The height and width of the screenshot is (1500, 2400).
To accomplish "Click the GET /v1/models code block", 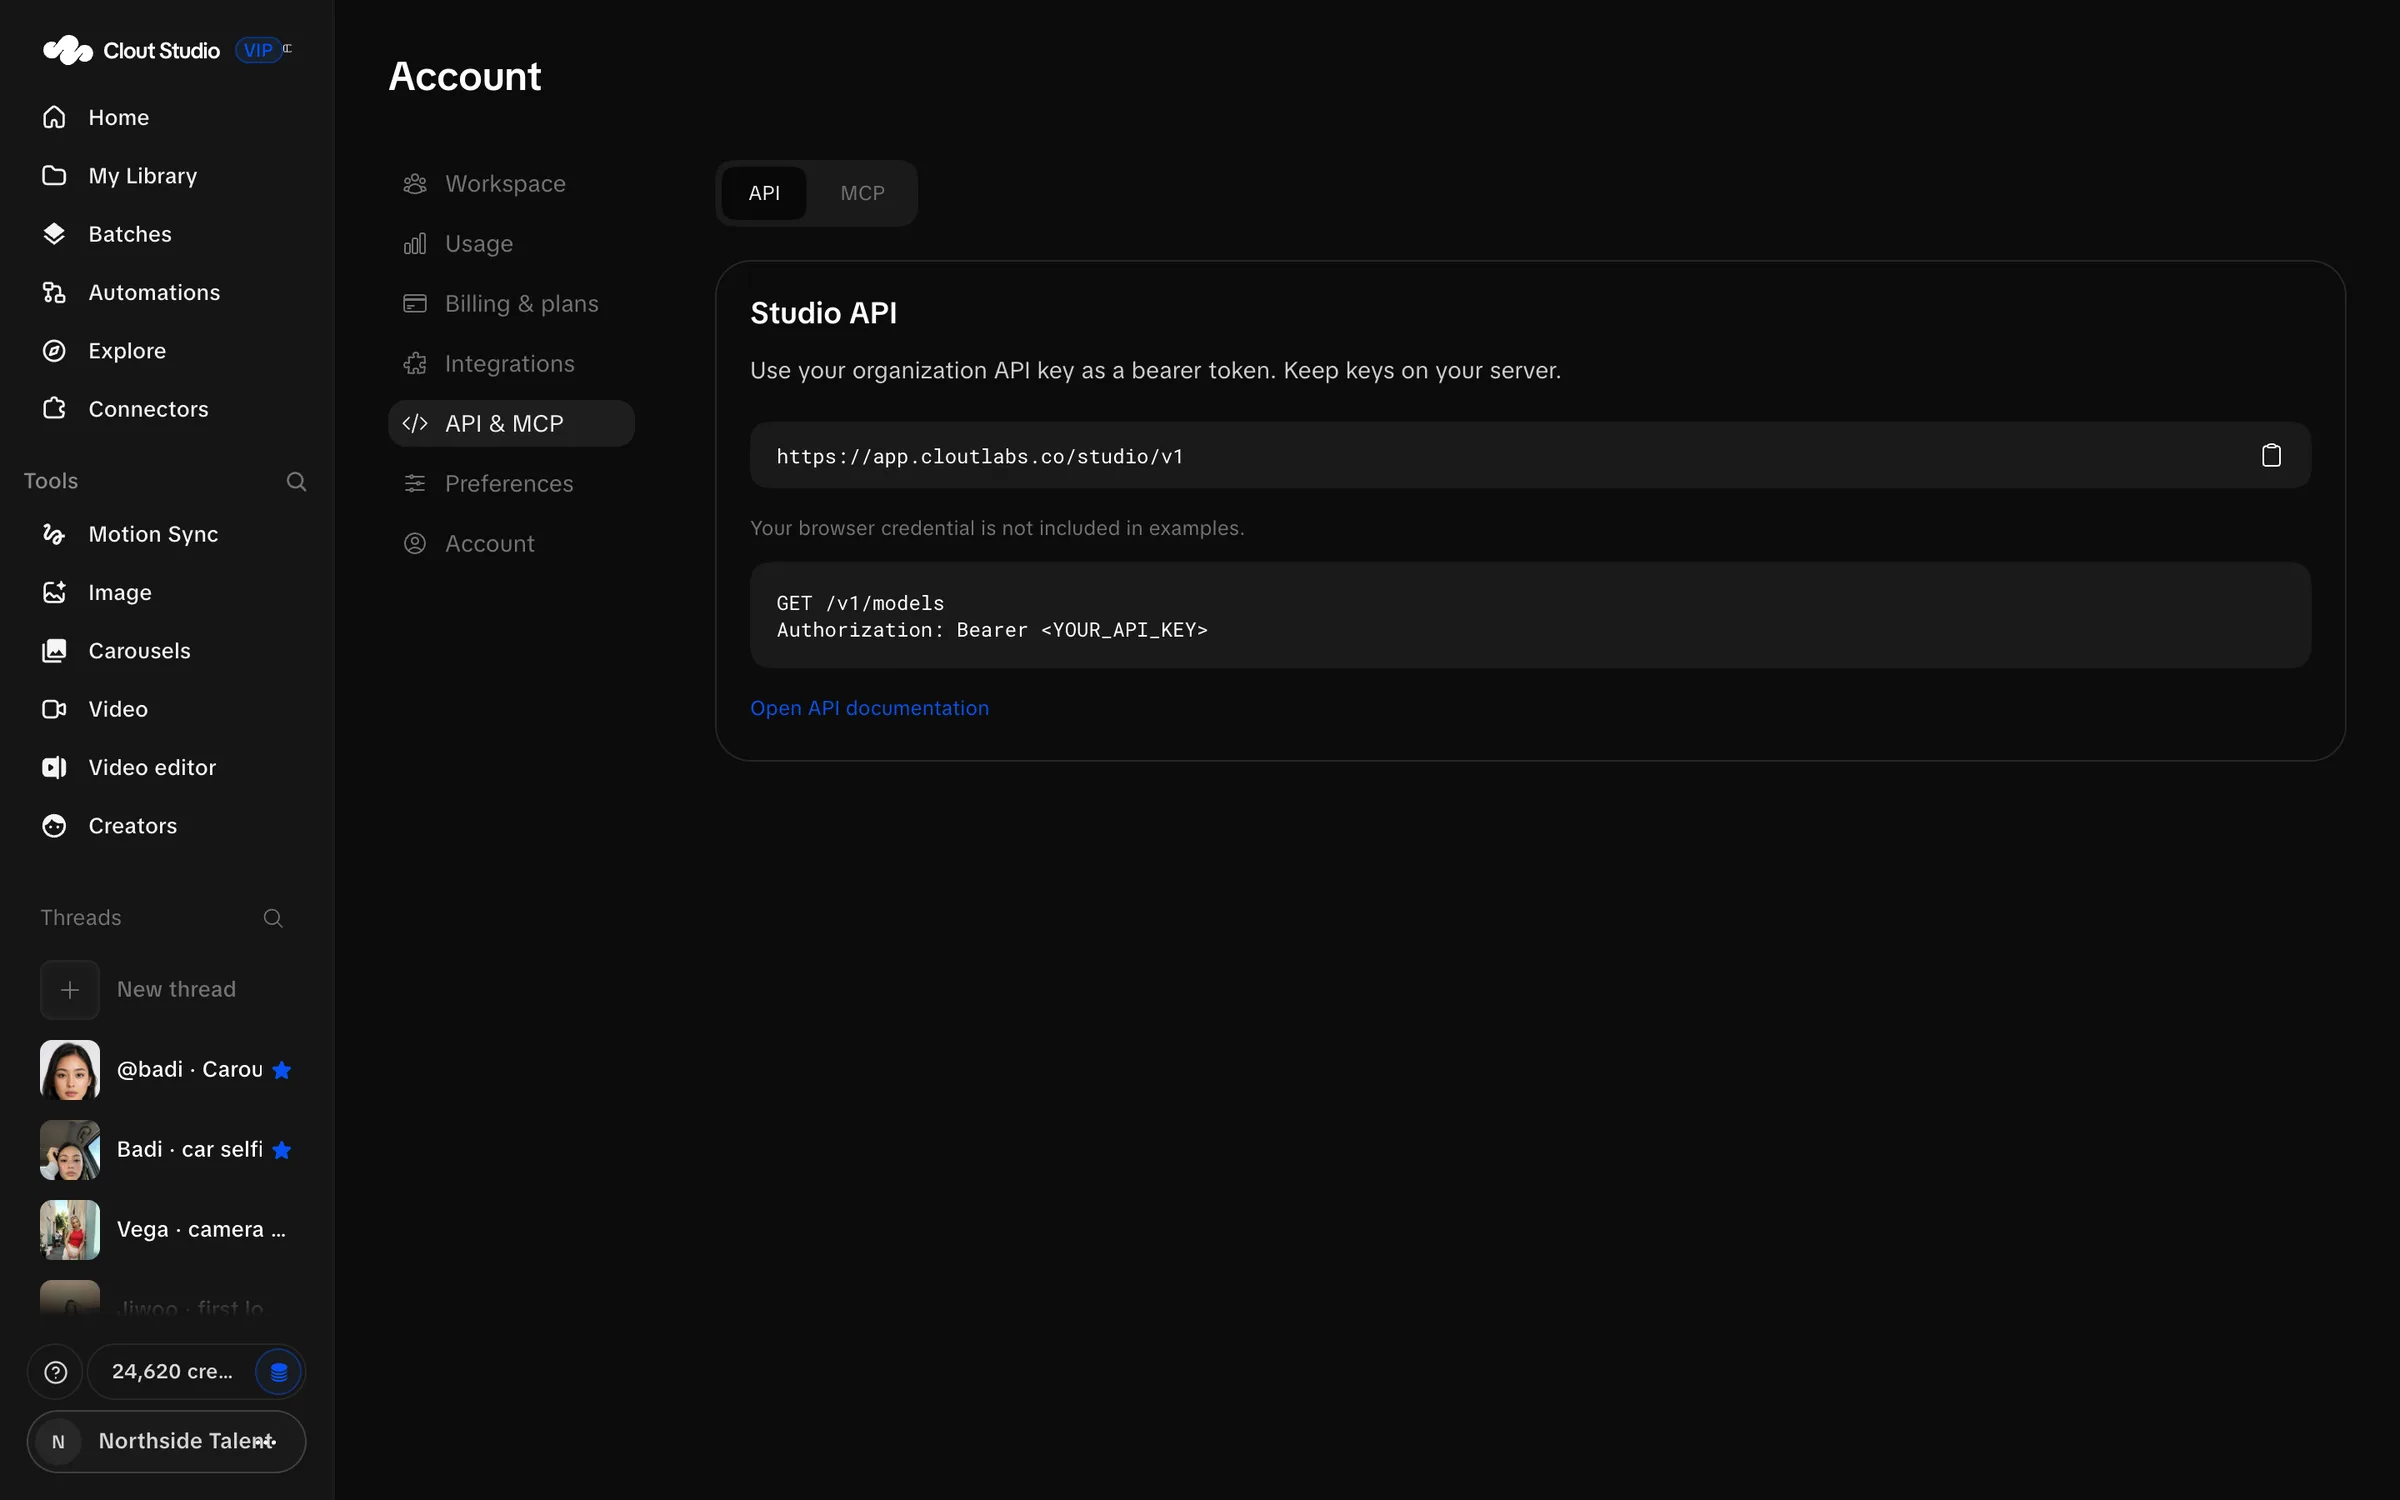I will [1530, 615].
